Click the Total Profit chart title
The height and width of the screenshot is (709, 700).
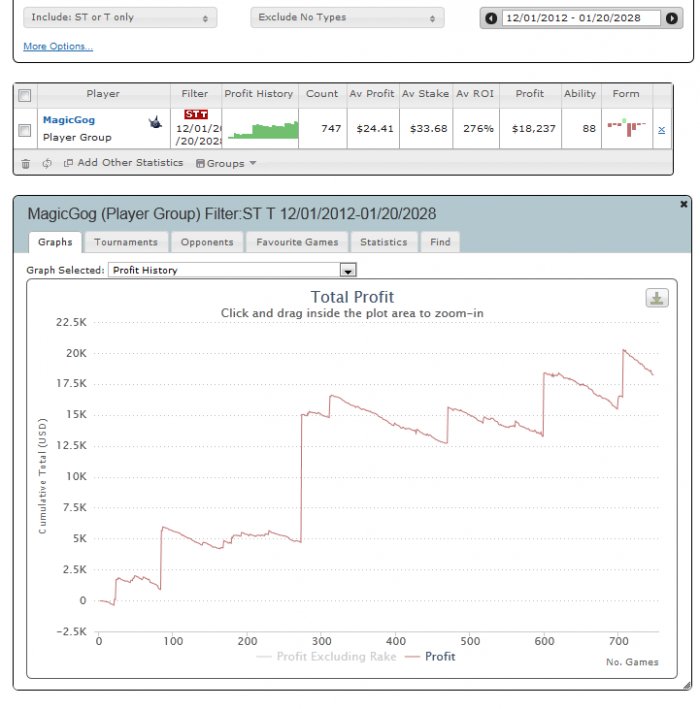coord(352,297)
